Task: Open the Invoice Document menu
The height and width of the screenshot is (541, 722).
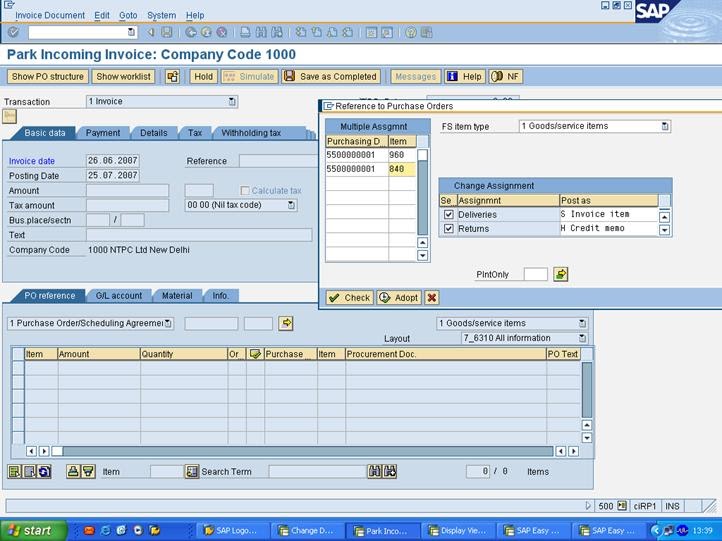Action: click(50, 15)
